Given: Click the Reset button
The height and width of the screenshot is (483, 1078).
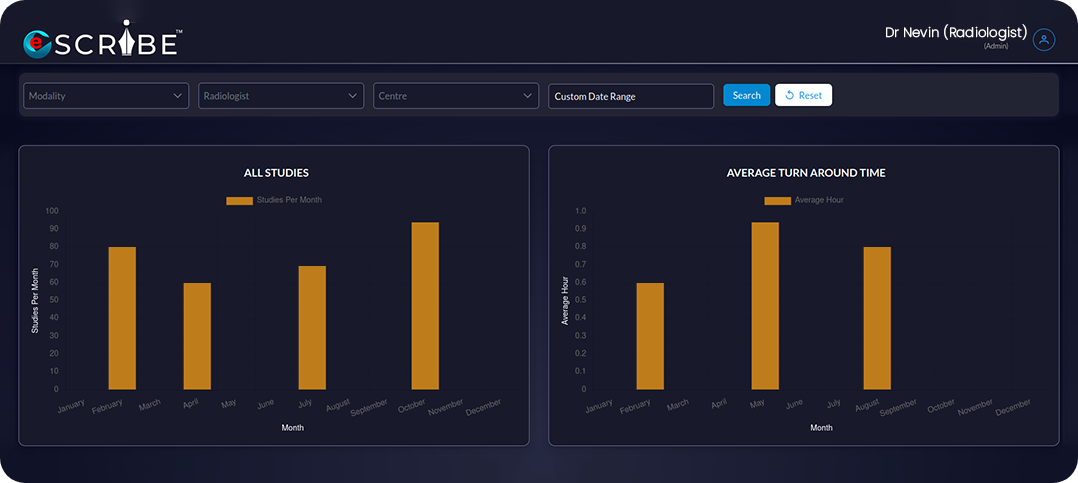Looking at the screenshot, I should click(x=804, y=96).
